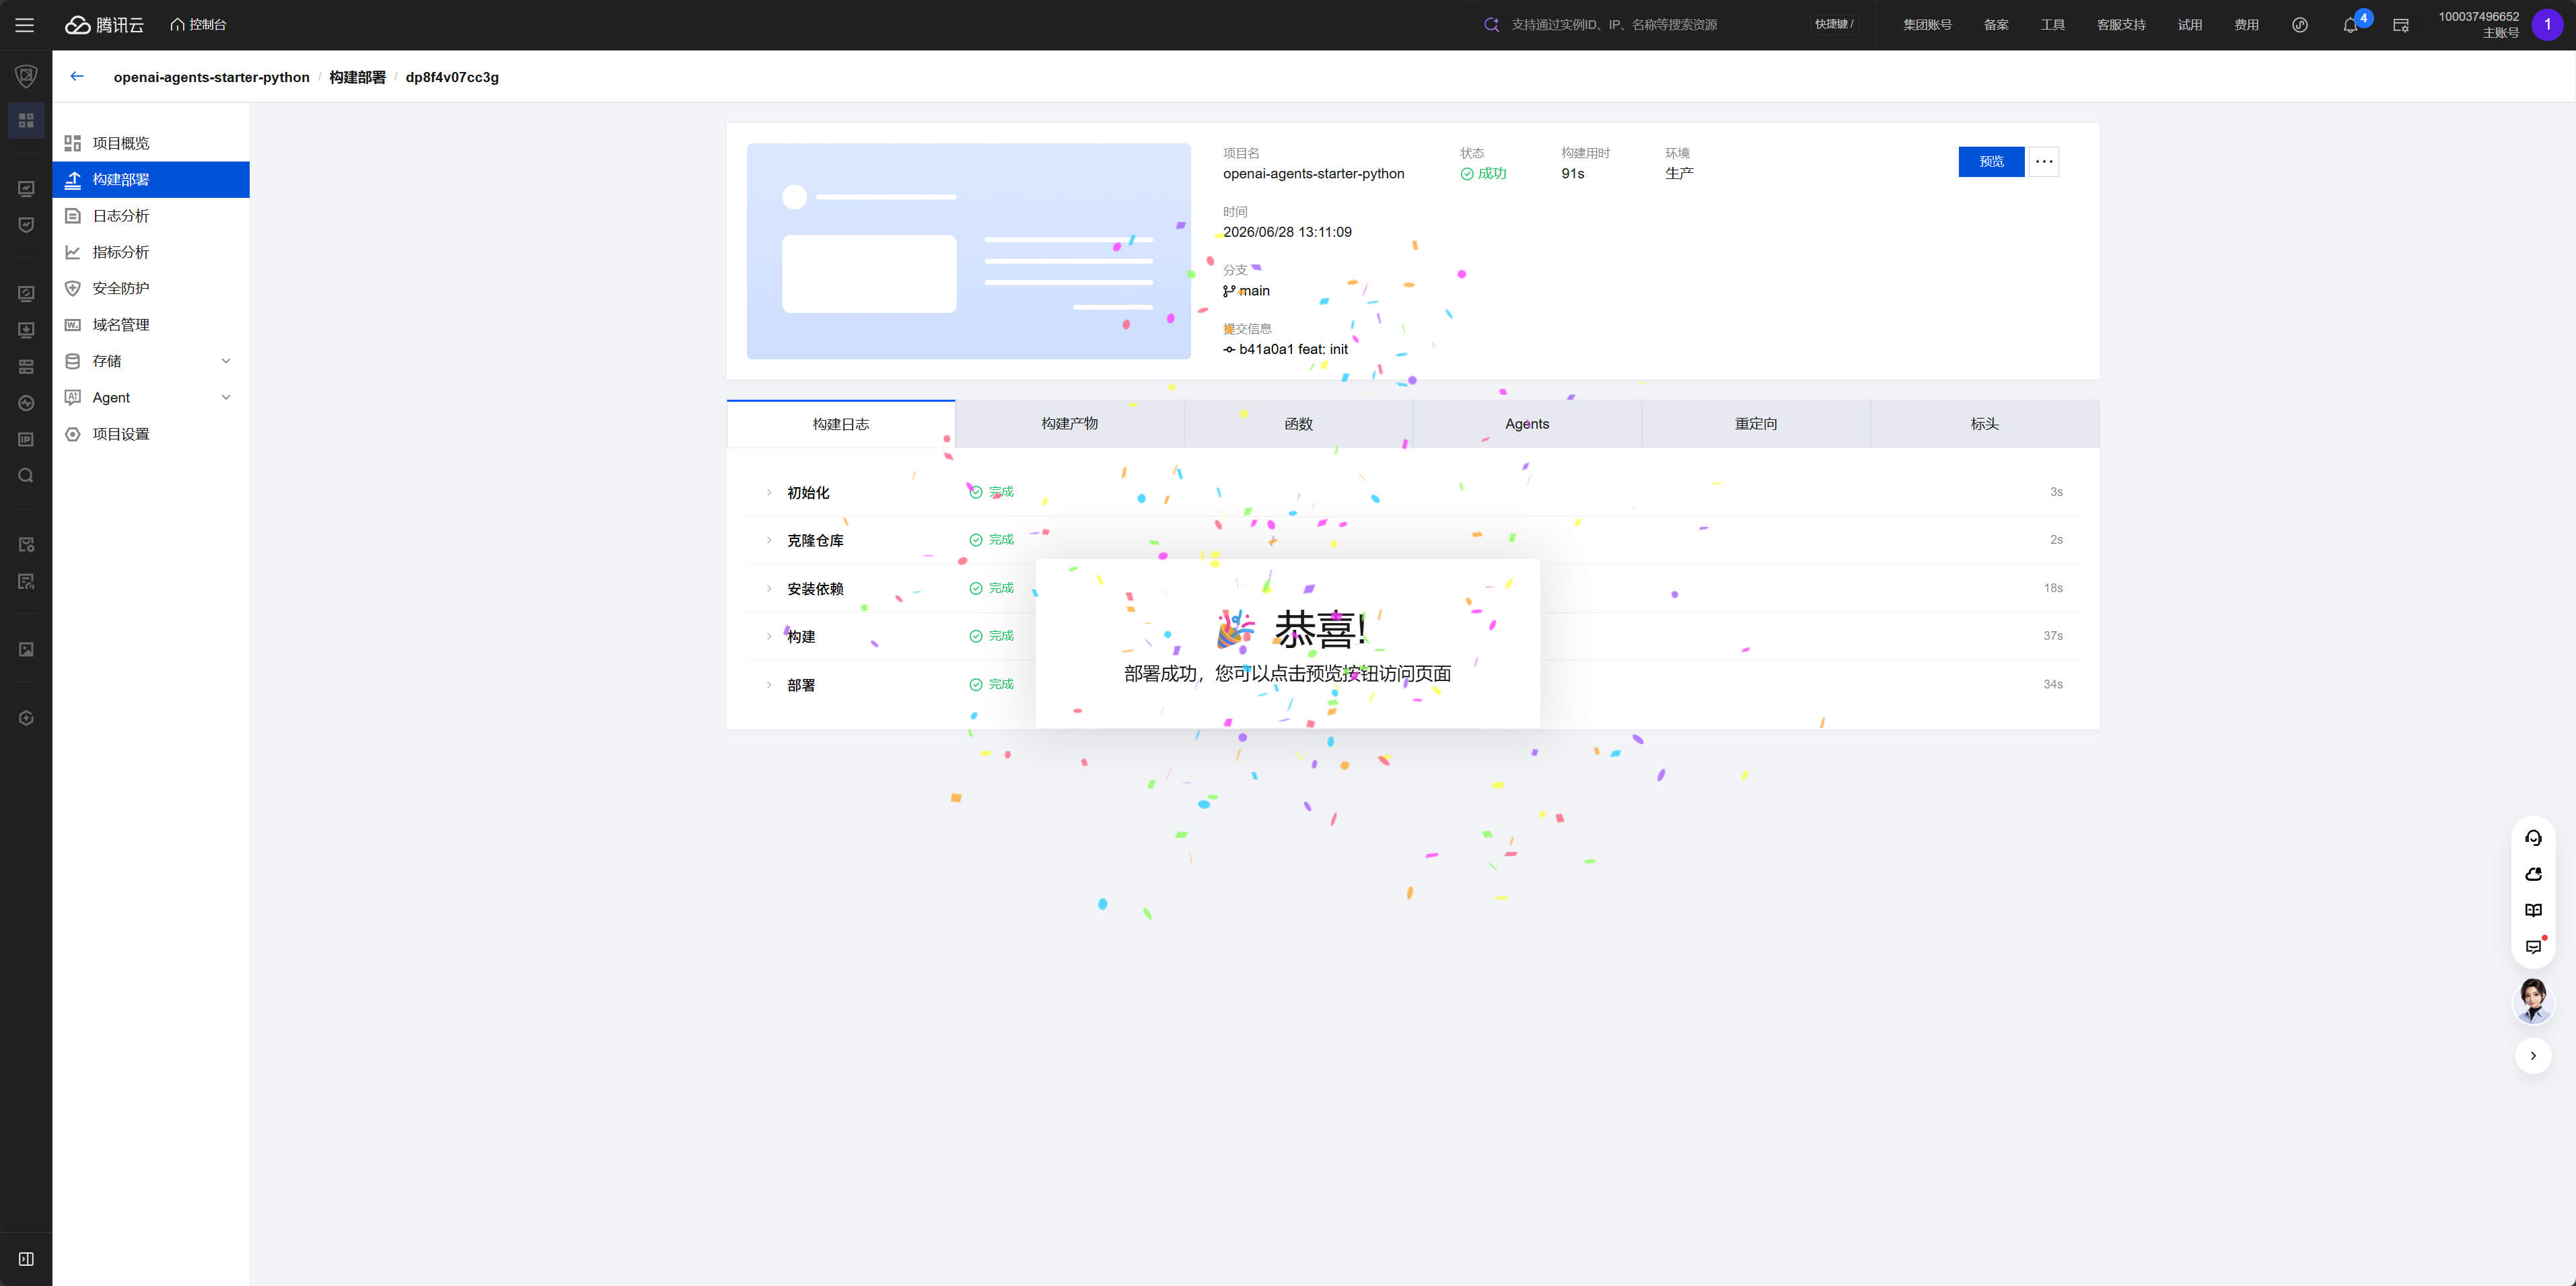Open notifications bell with badge 4
Viewport: 2576px width, 1286px height.
point(2351,25)
